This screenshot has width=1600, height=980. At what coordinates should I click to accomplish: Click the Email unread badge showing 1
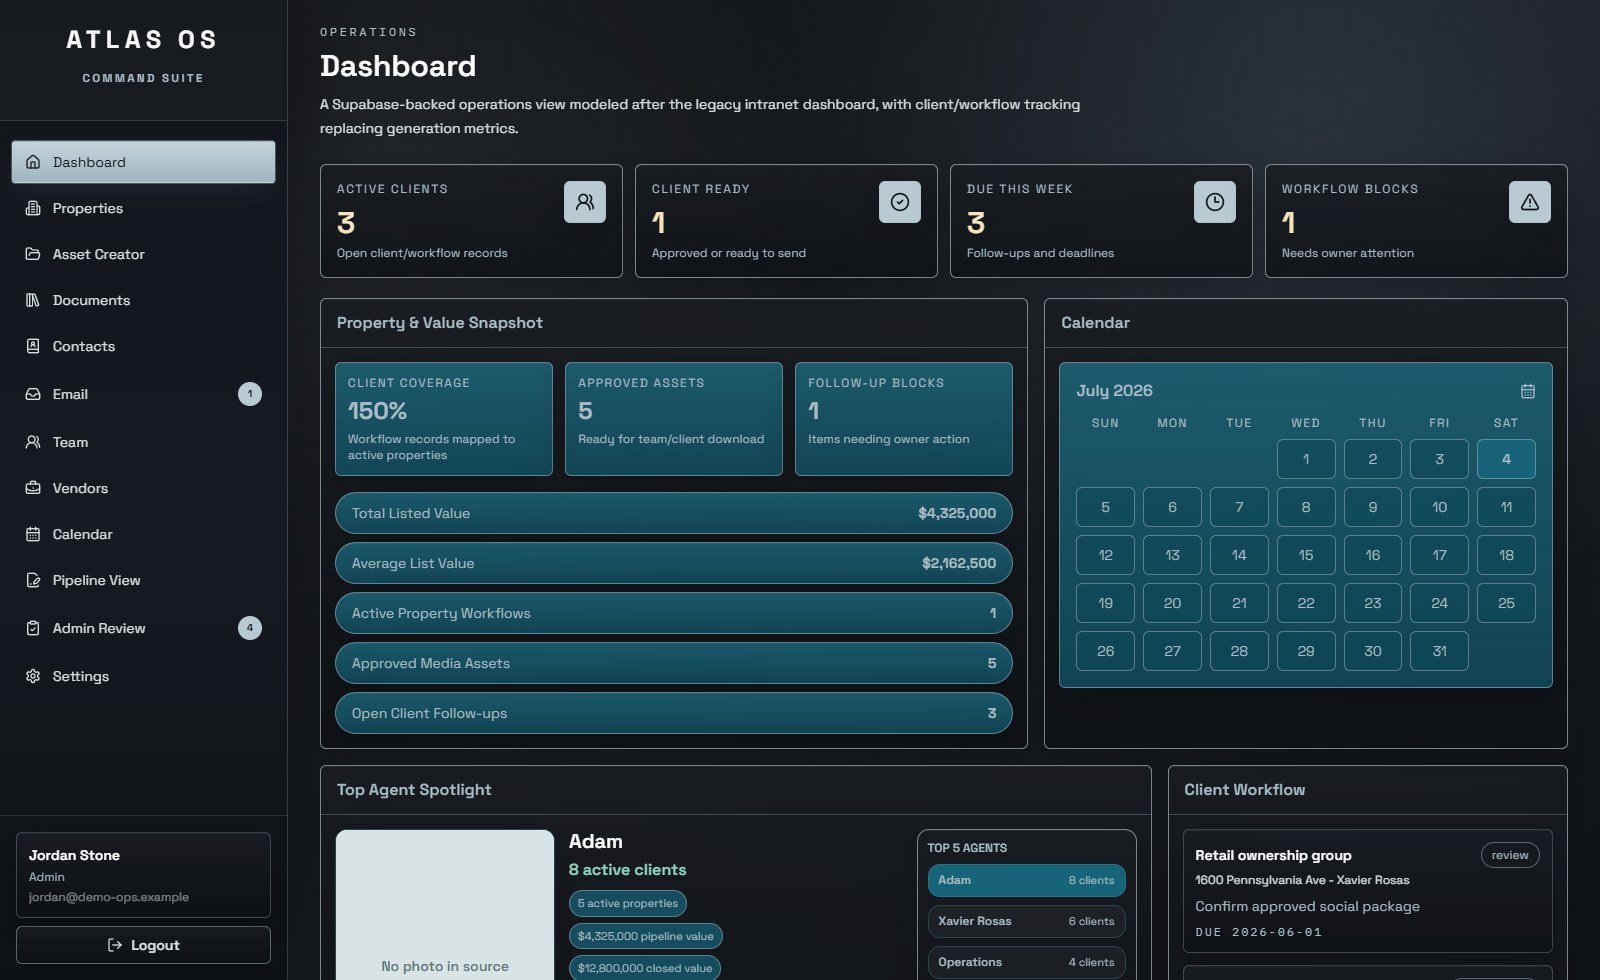point(250,394)
